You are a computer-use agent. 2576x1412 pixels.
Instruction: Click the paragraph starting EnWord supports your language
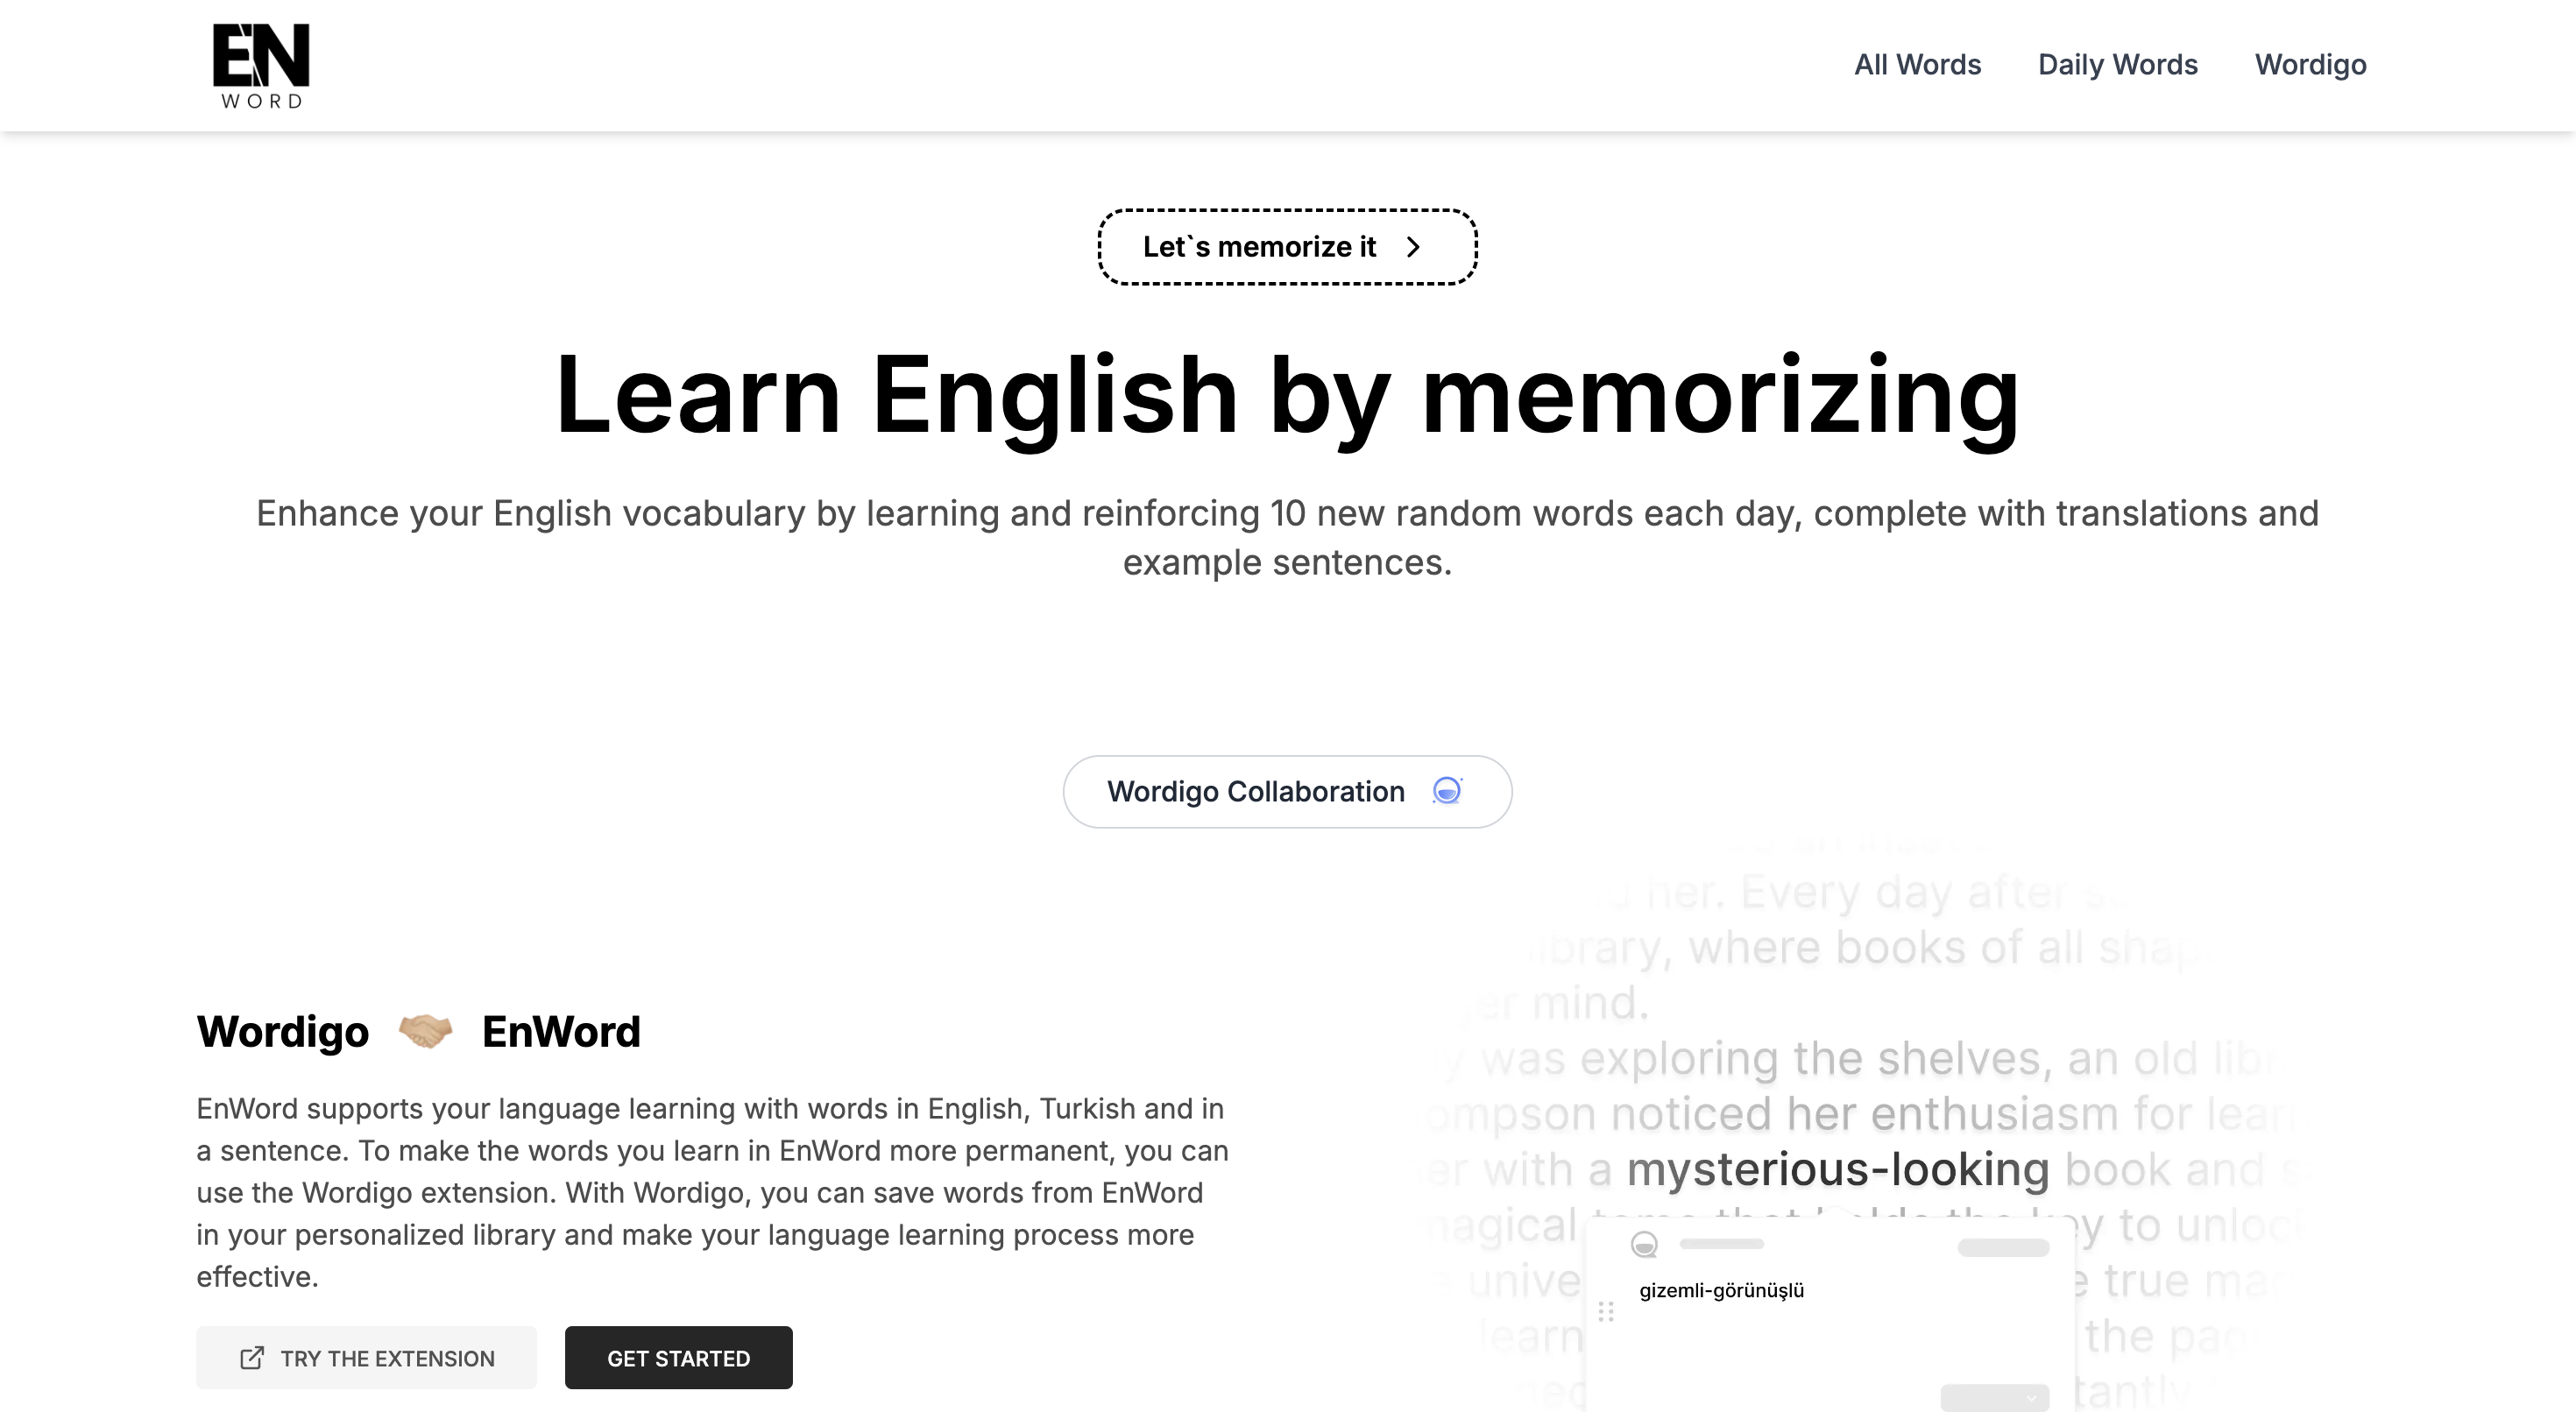tap(712, 1192)
